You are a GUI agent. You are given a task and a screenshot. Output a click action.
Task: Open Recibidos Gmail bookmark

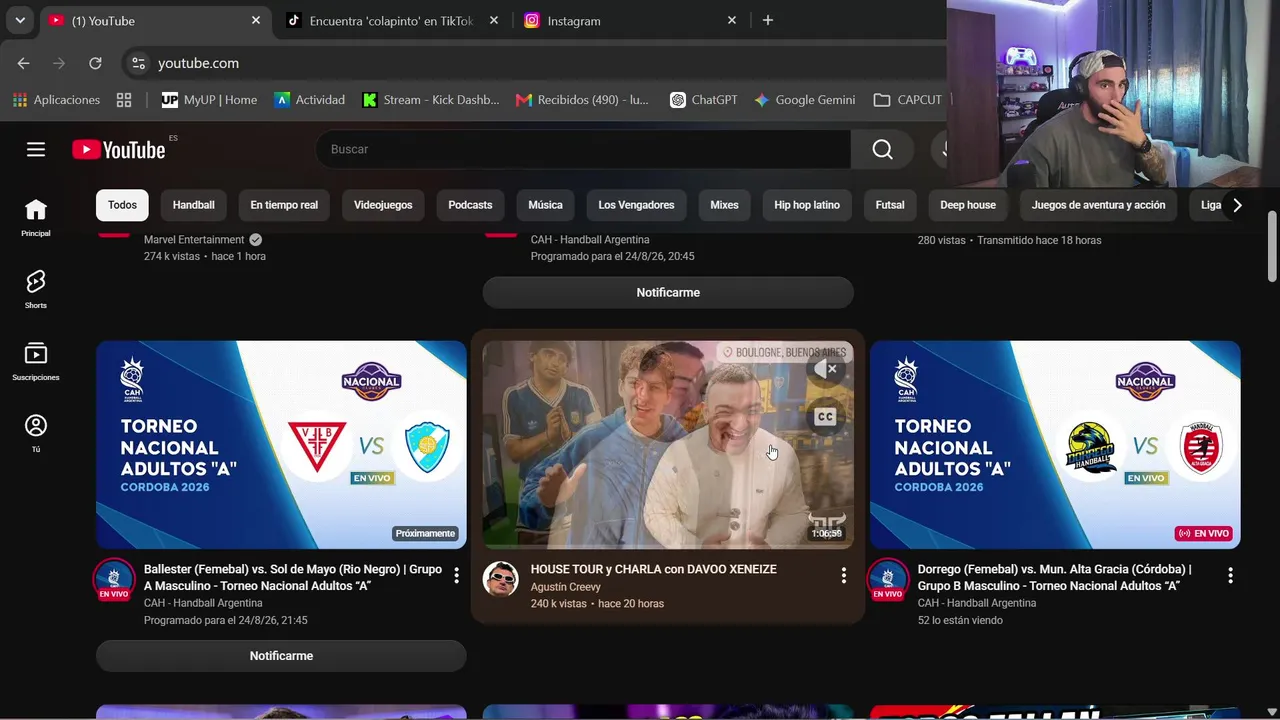pyautogui.click(x=582, y=100)
